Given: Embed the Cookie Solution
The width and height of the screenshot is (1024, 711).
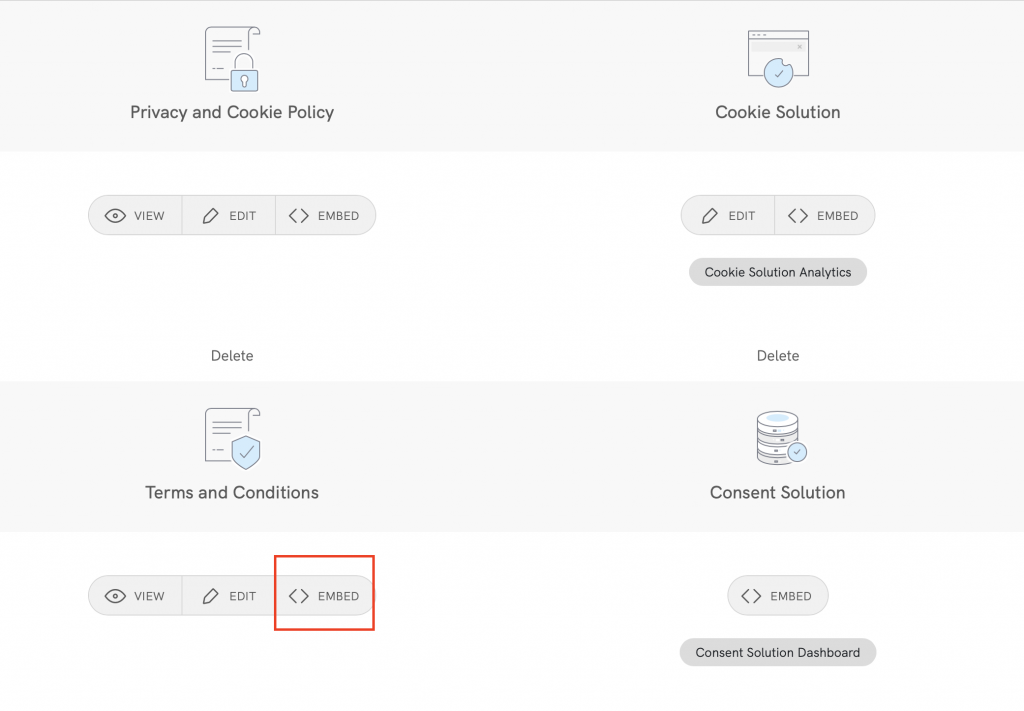Looking at the screenshot, I should 825,215.
